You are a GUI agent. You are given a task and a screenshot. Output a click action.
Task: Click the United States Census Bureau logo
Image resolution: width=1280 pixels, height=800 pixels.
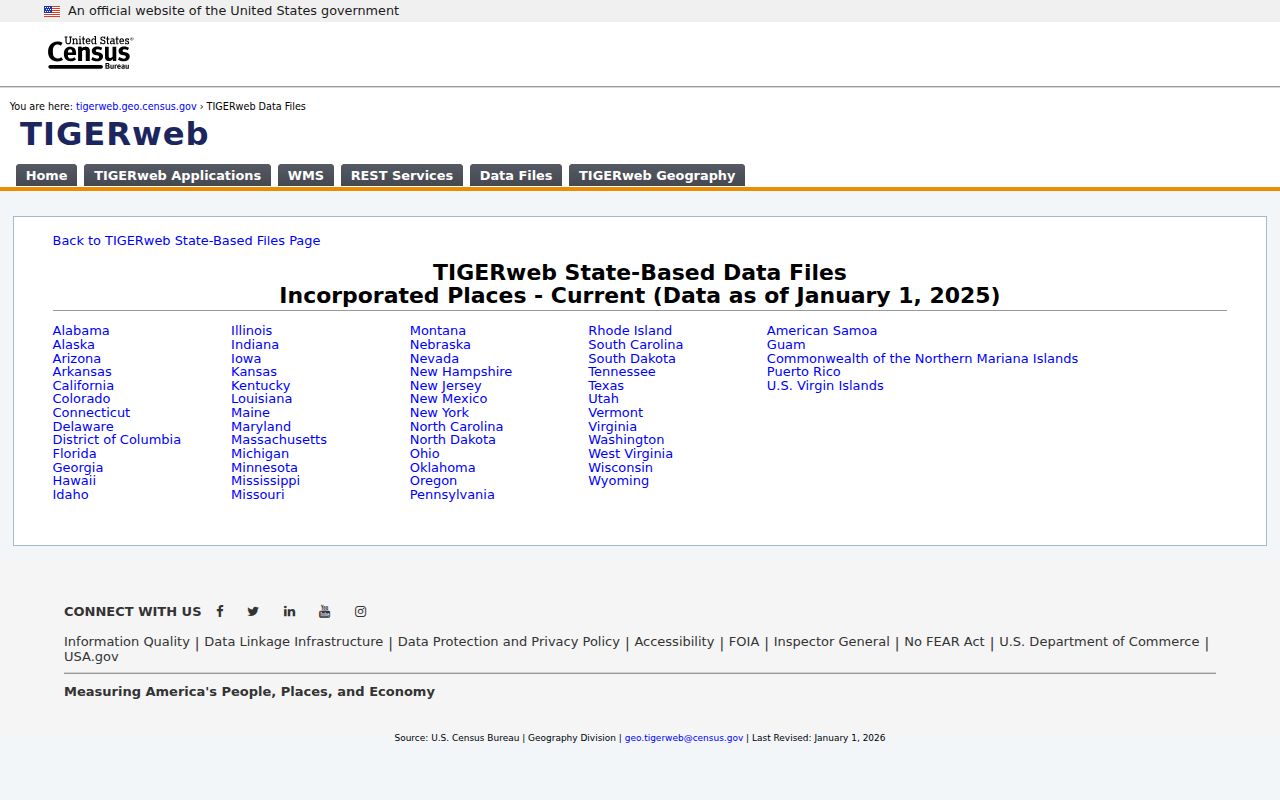pos(90,53)
